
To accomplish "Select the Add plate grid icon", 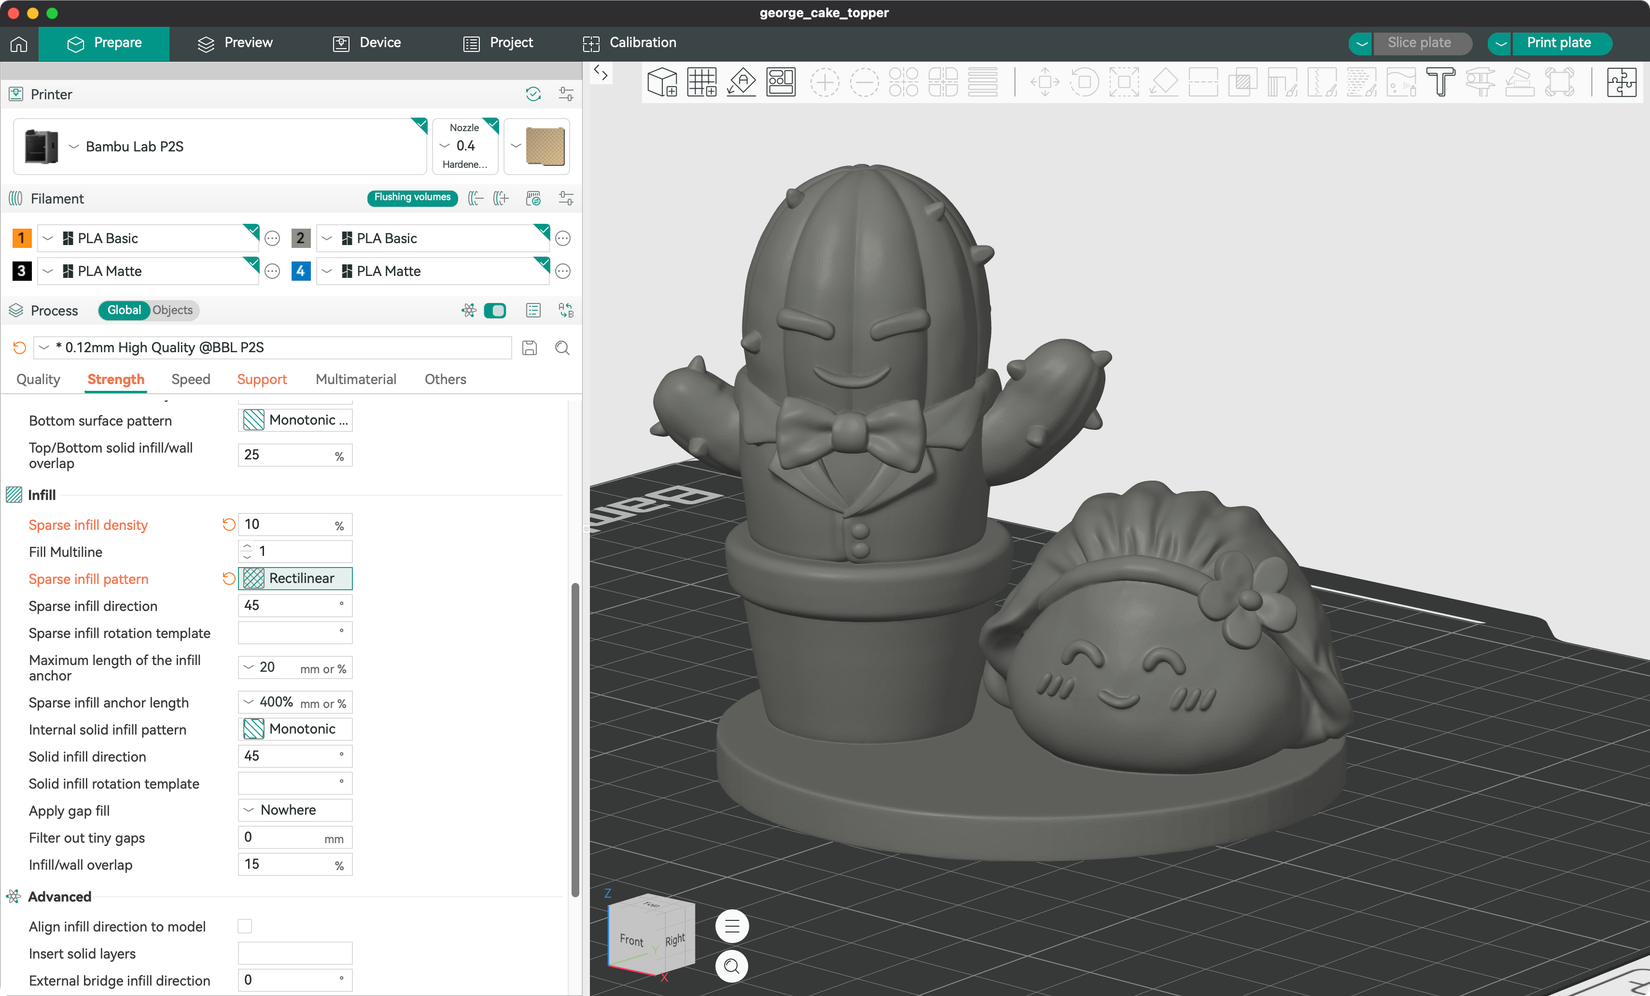I will point(702,82).
